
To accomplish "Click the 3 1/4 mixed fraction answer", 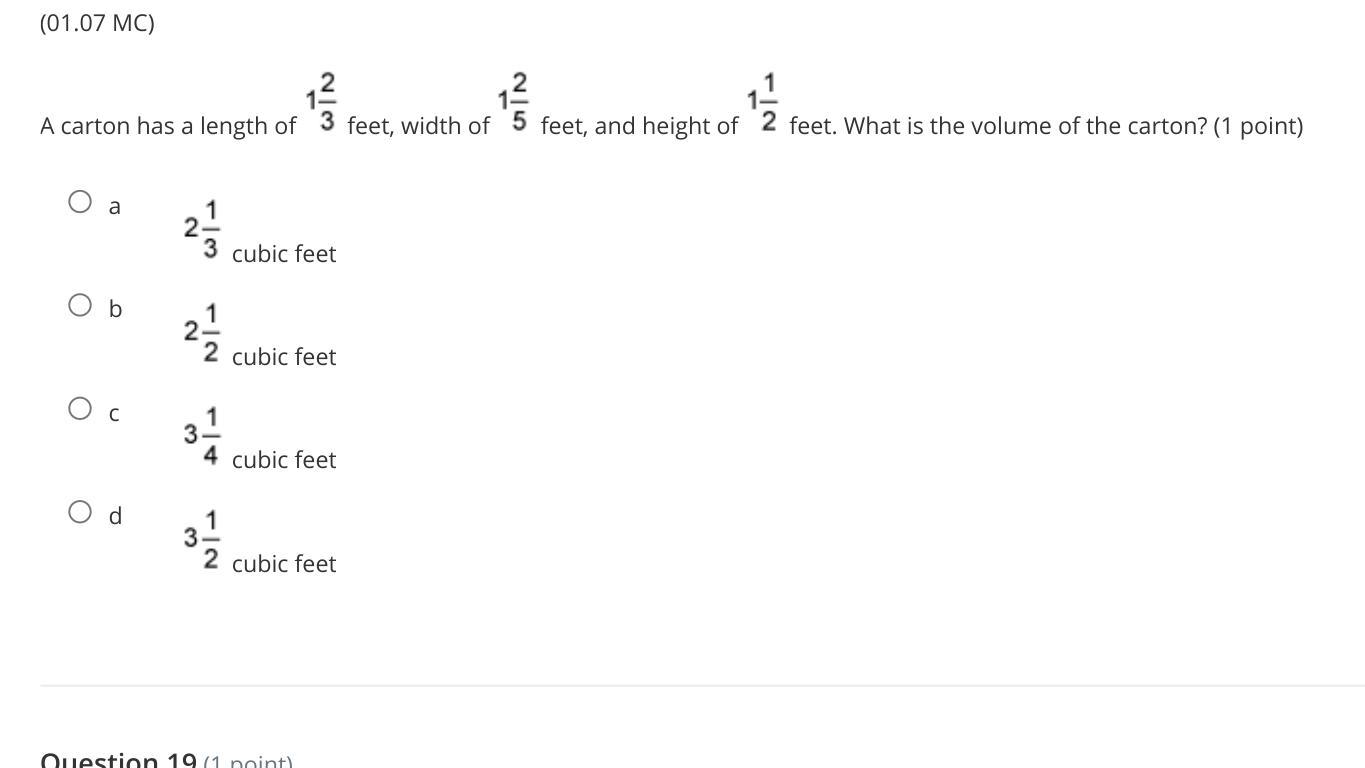I will pos(202,435).
